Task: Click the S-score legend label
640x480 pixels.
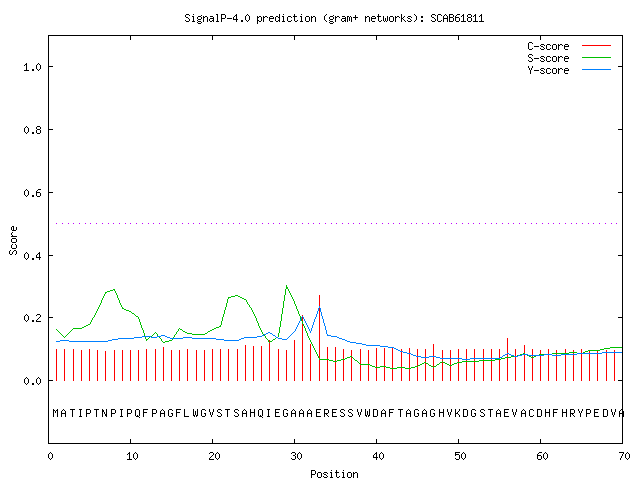Action: click(548, 58)
